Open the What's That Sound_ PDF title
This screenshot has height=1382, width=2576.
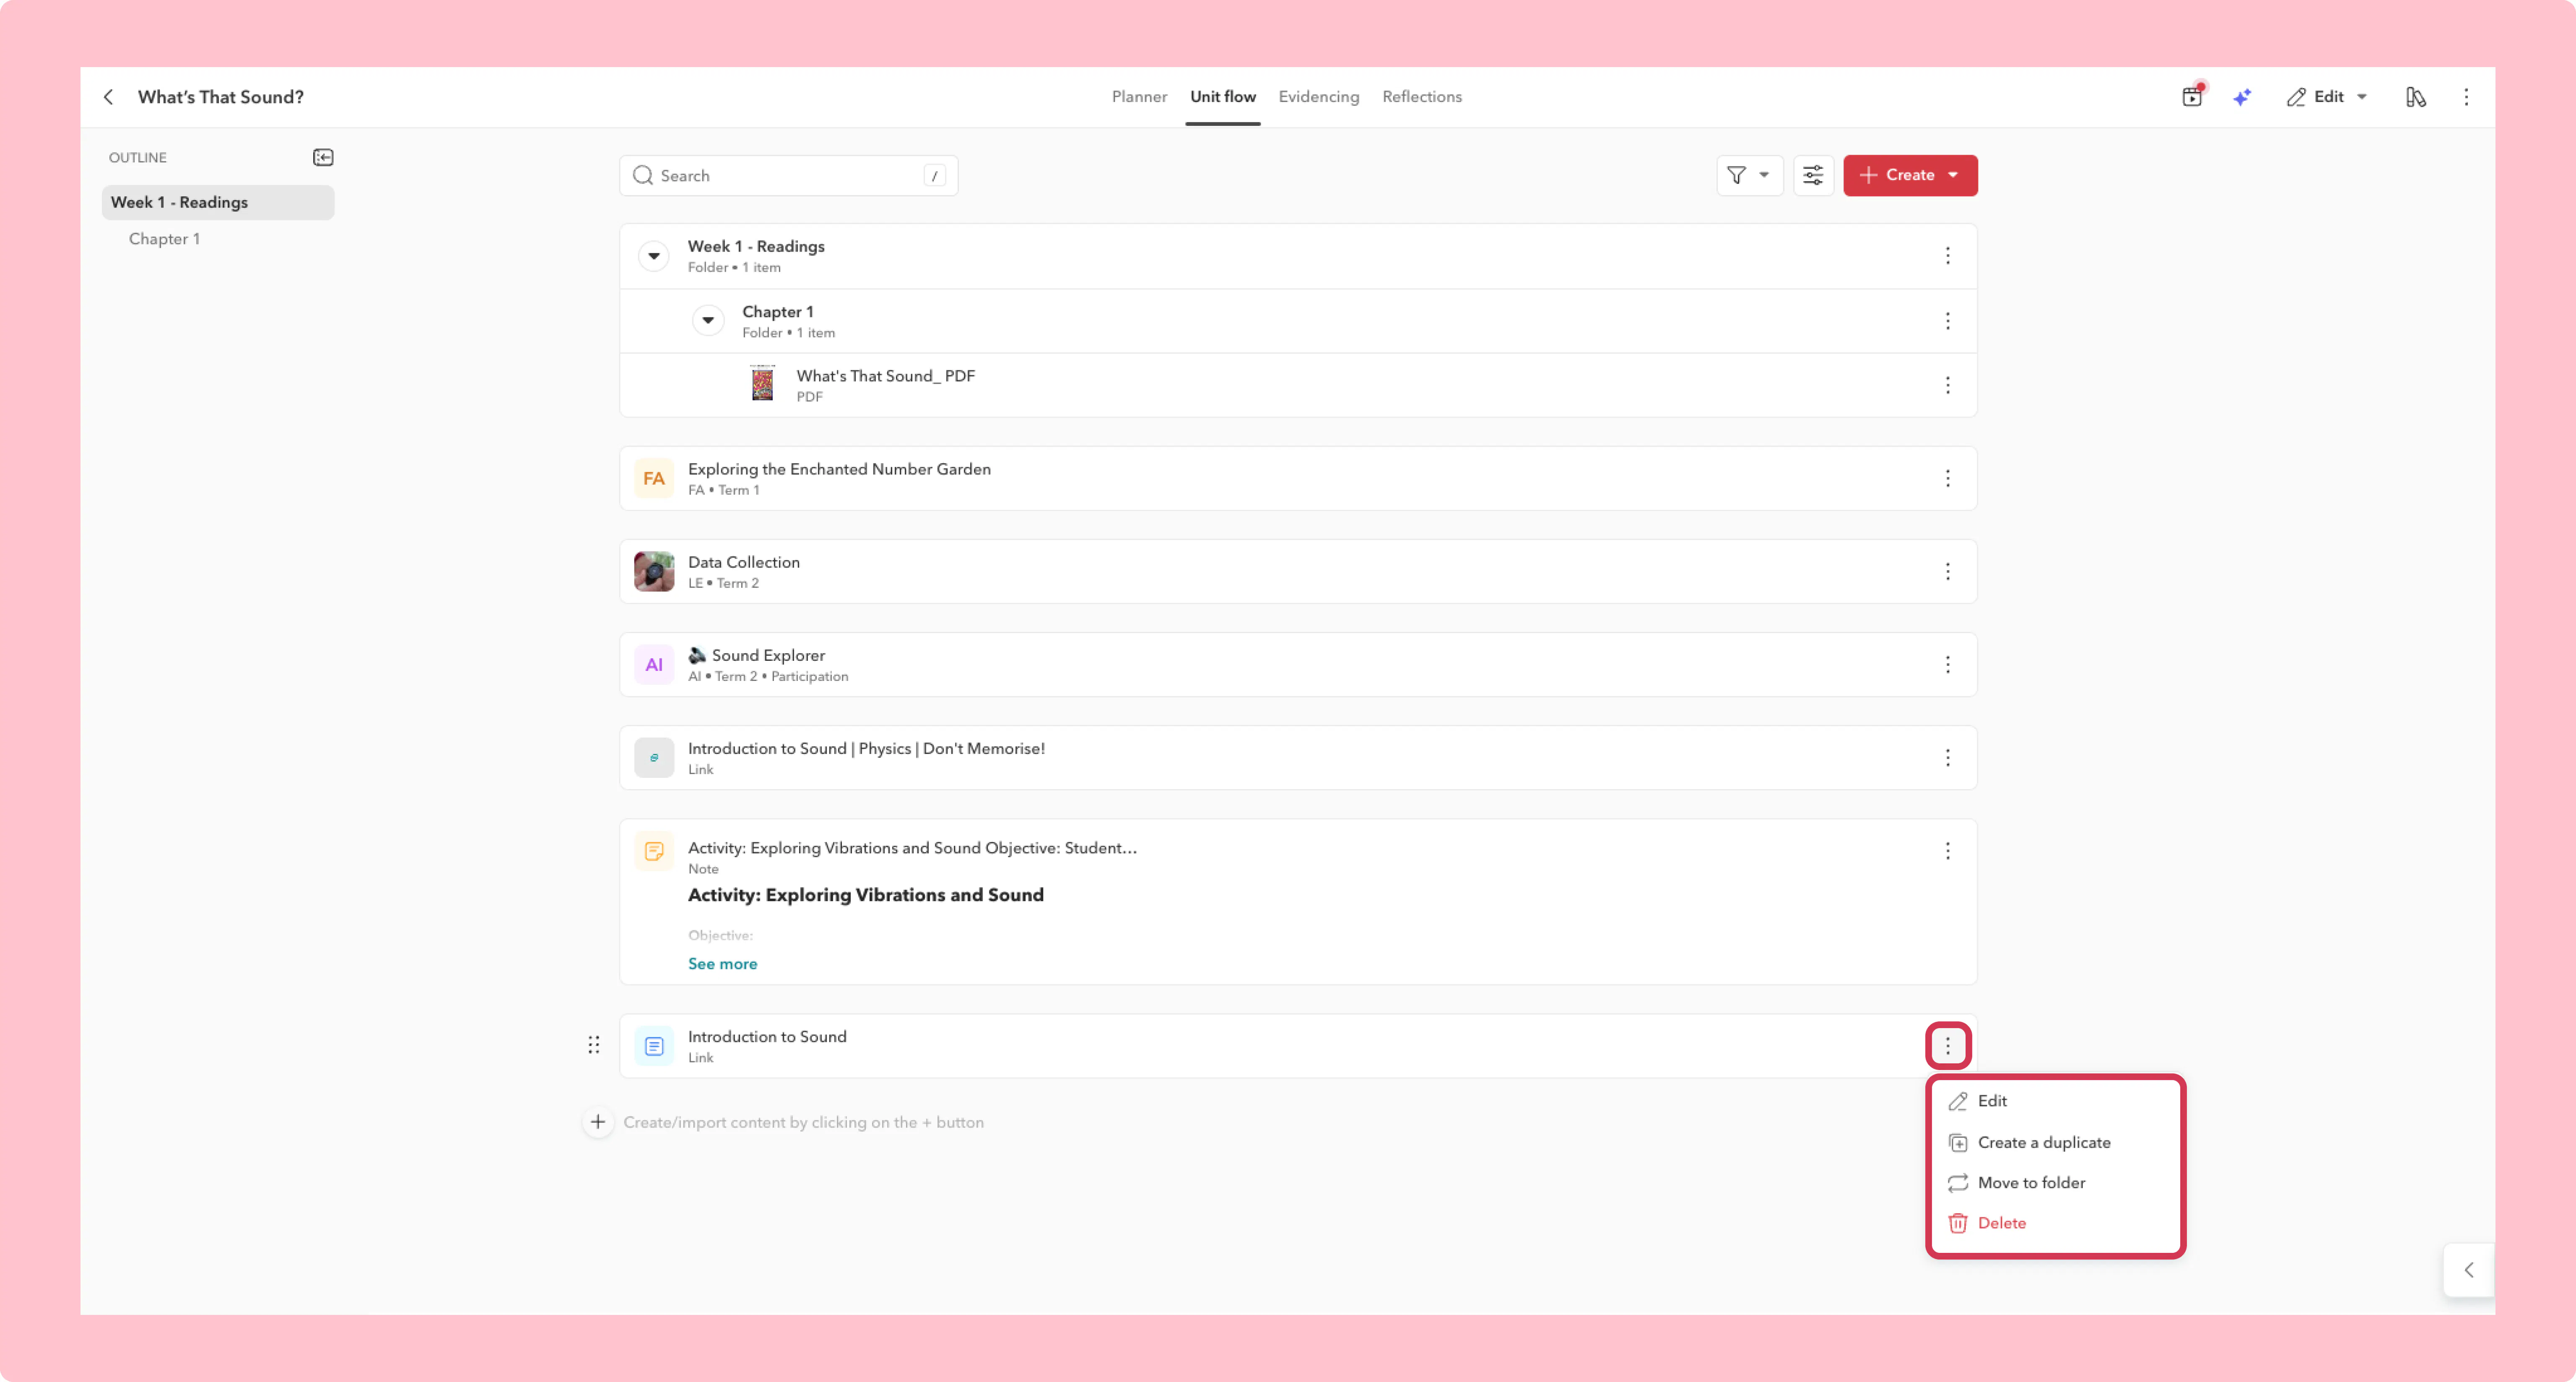[x=885, y=376]
